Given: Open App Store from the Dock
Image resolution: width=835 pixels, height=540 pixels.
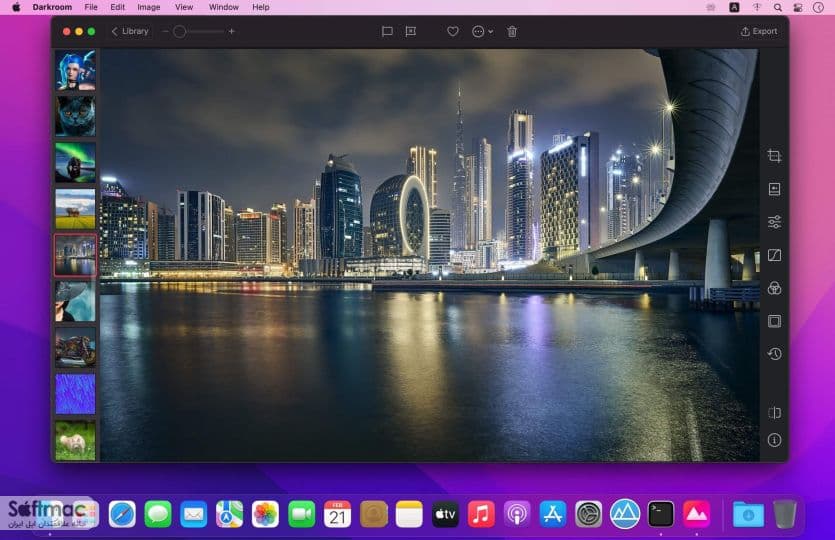Looking at the screenshot, I should pos(553,514).
